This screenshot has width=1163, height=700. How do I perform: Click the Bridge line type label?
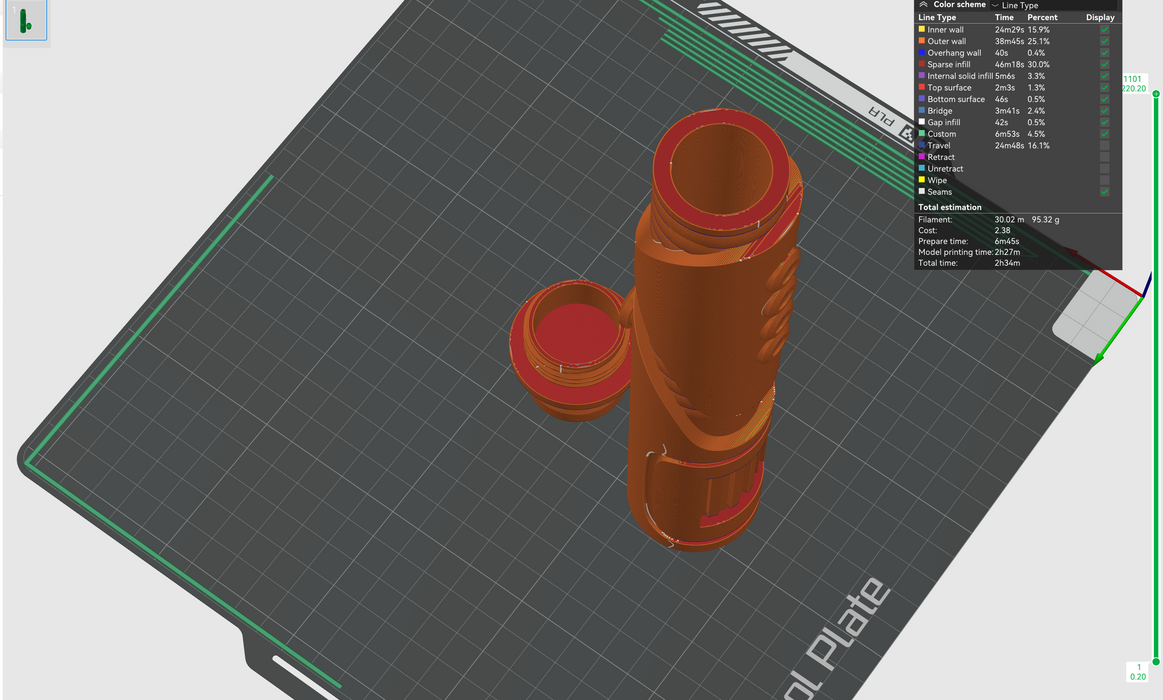point(940,111)
